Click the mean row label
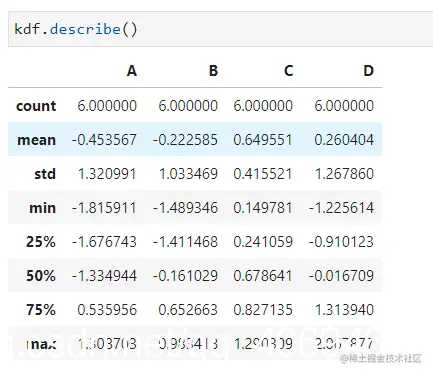The width and height of the screenshot is (433, 375). click(x=36, y=140)
